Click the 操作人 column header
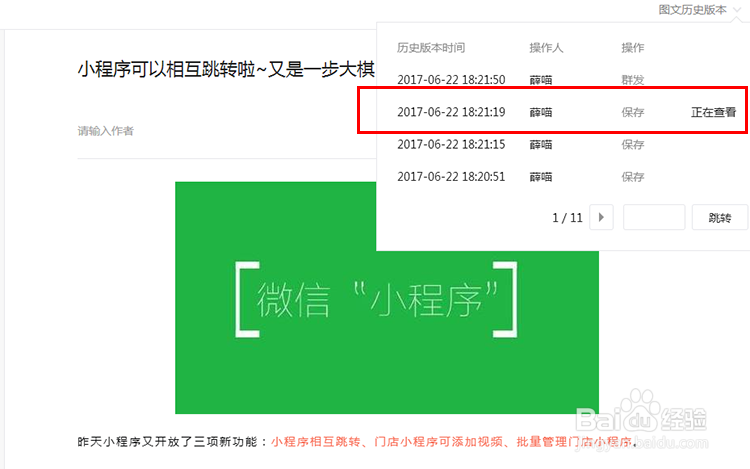 546,48
